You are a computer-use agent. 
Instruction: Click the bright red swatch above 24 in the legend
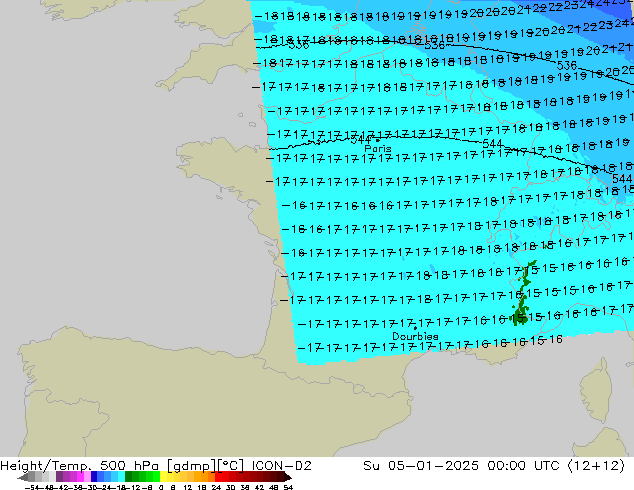point(218,477)
